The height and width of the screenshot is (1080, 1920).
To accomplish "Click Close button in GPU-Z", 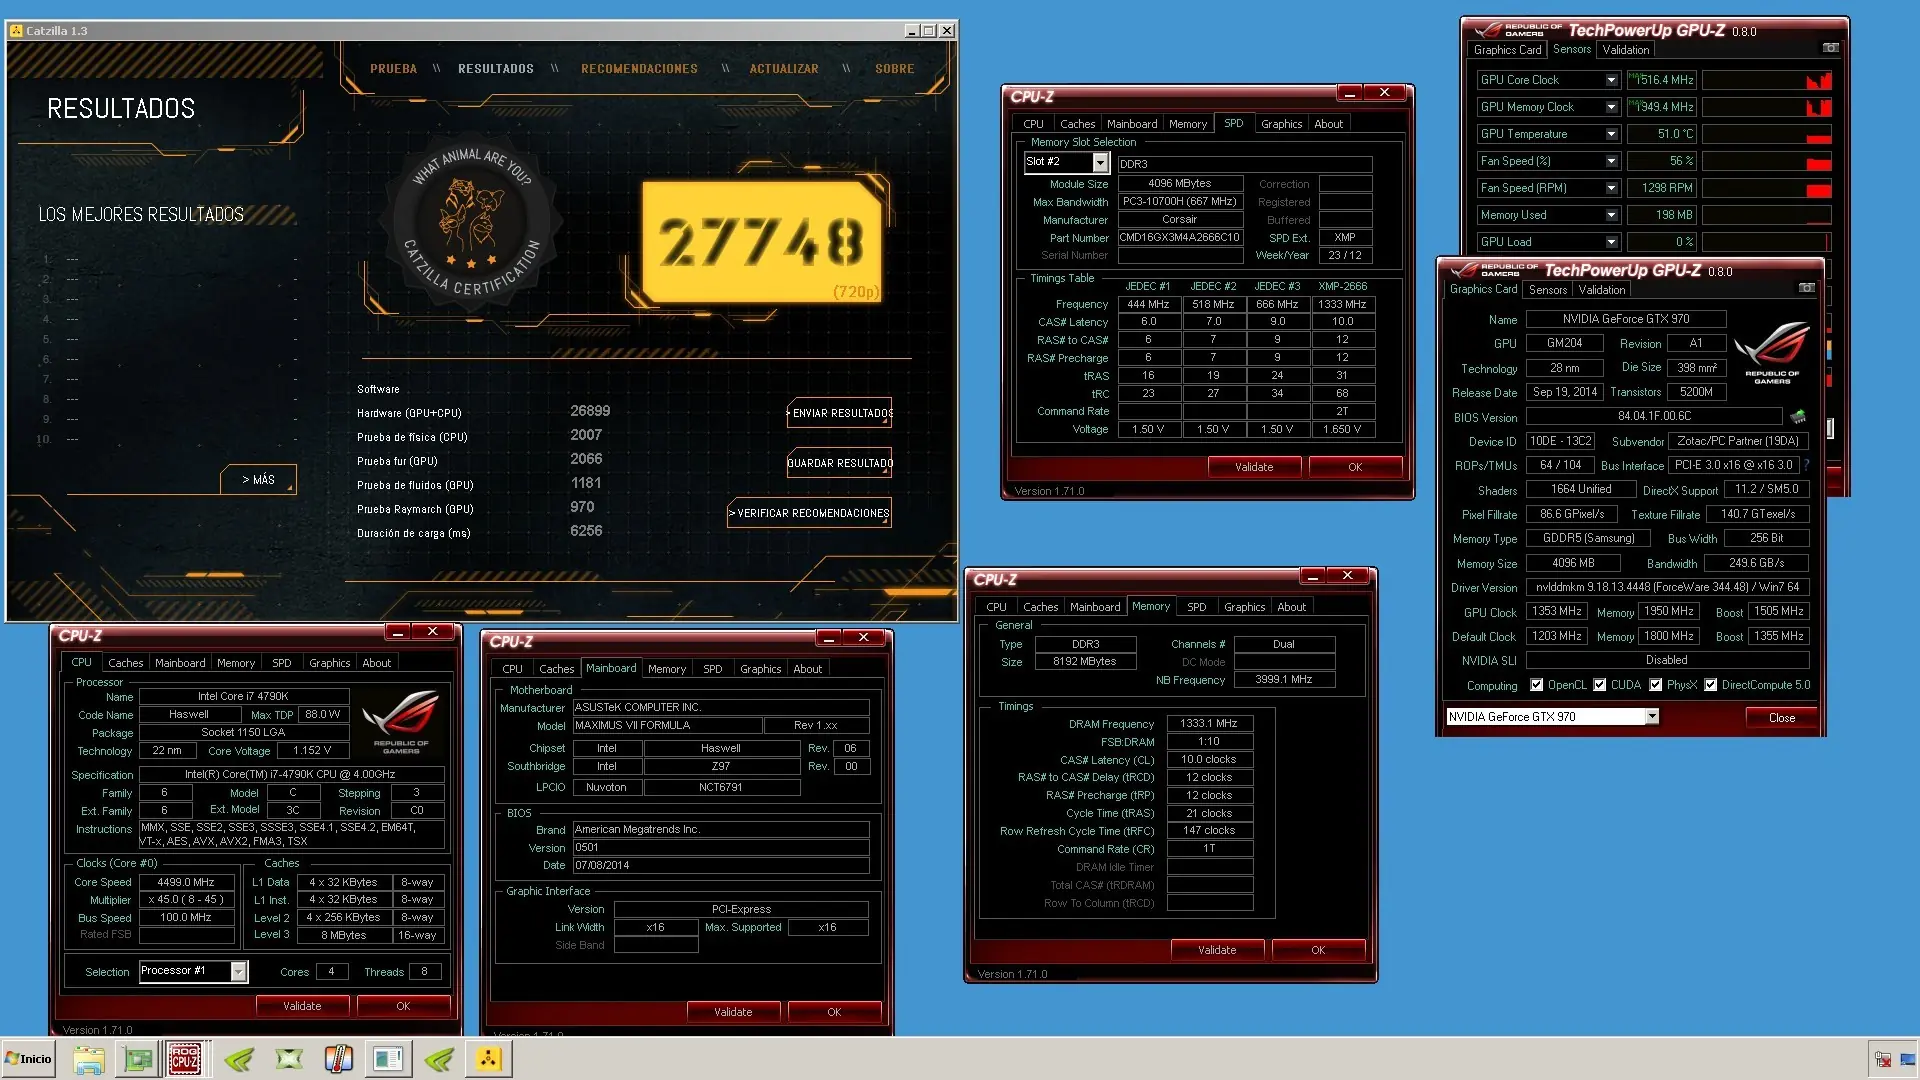I will point(1781,718).
